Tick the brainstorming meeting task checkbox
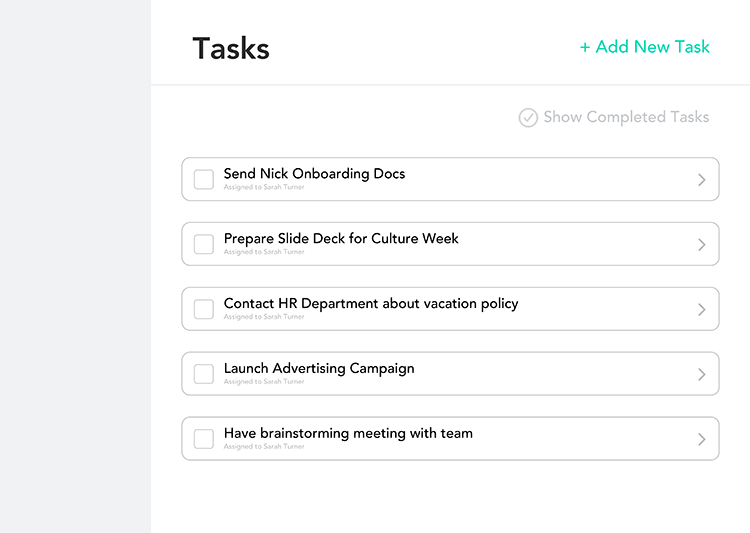This screenshot has height=533, width=750. pos(204,439)
